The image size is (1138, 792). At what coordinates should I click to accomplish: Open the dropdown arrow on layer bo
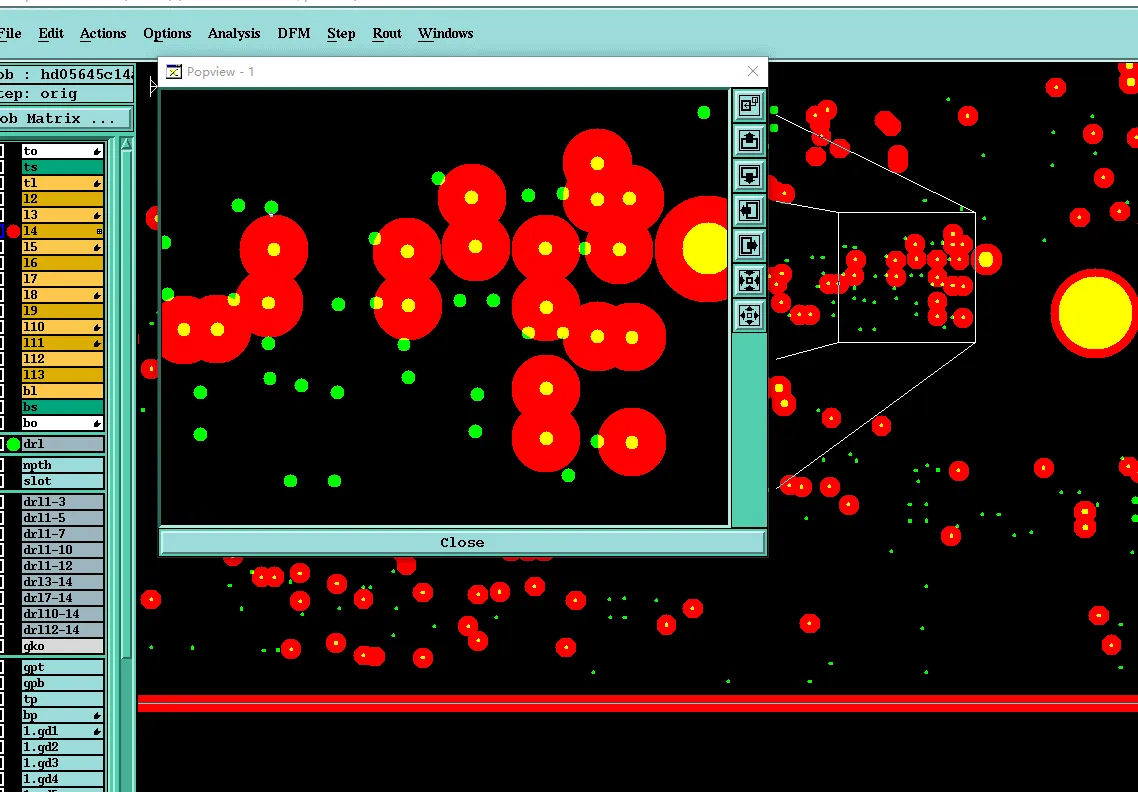tap(96, 422)
